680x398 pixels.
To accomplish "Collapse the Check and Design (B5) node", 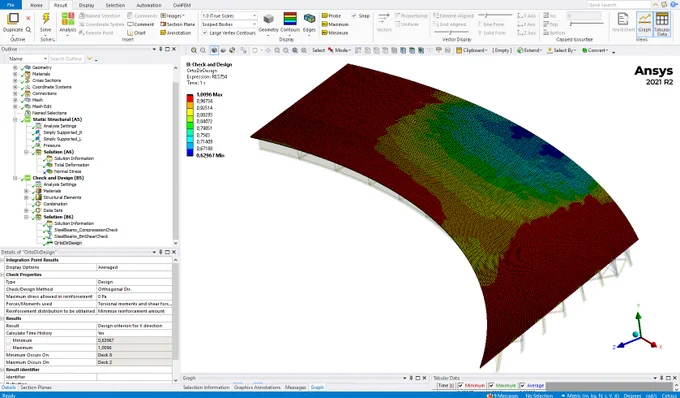I will 15,178.
